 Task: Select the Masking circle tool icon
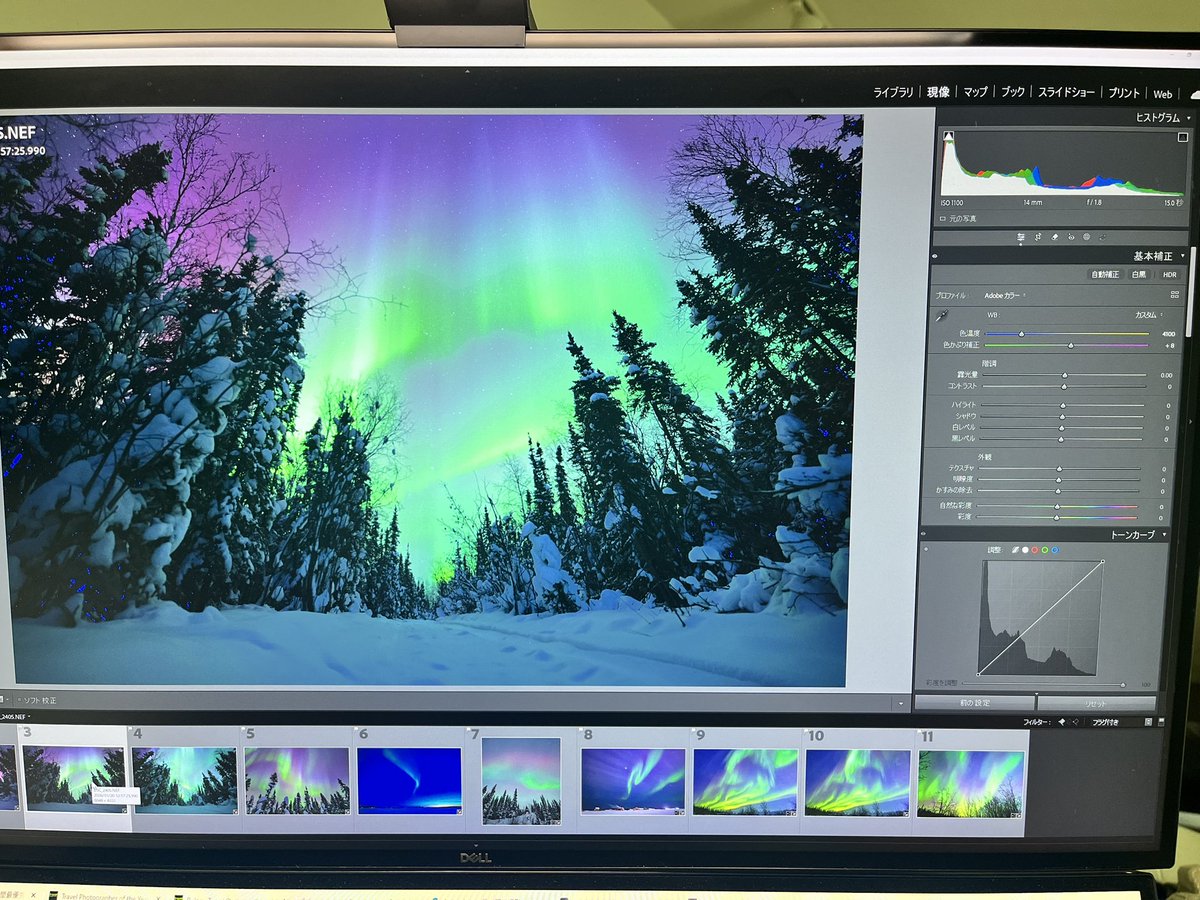[1086, 237]
